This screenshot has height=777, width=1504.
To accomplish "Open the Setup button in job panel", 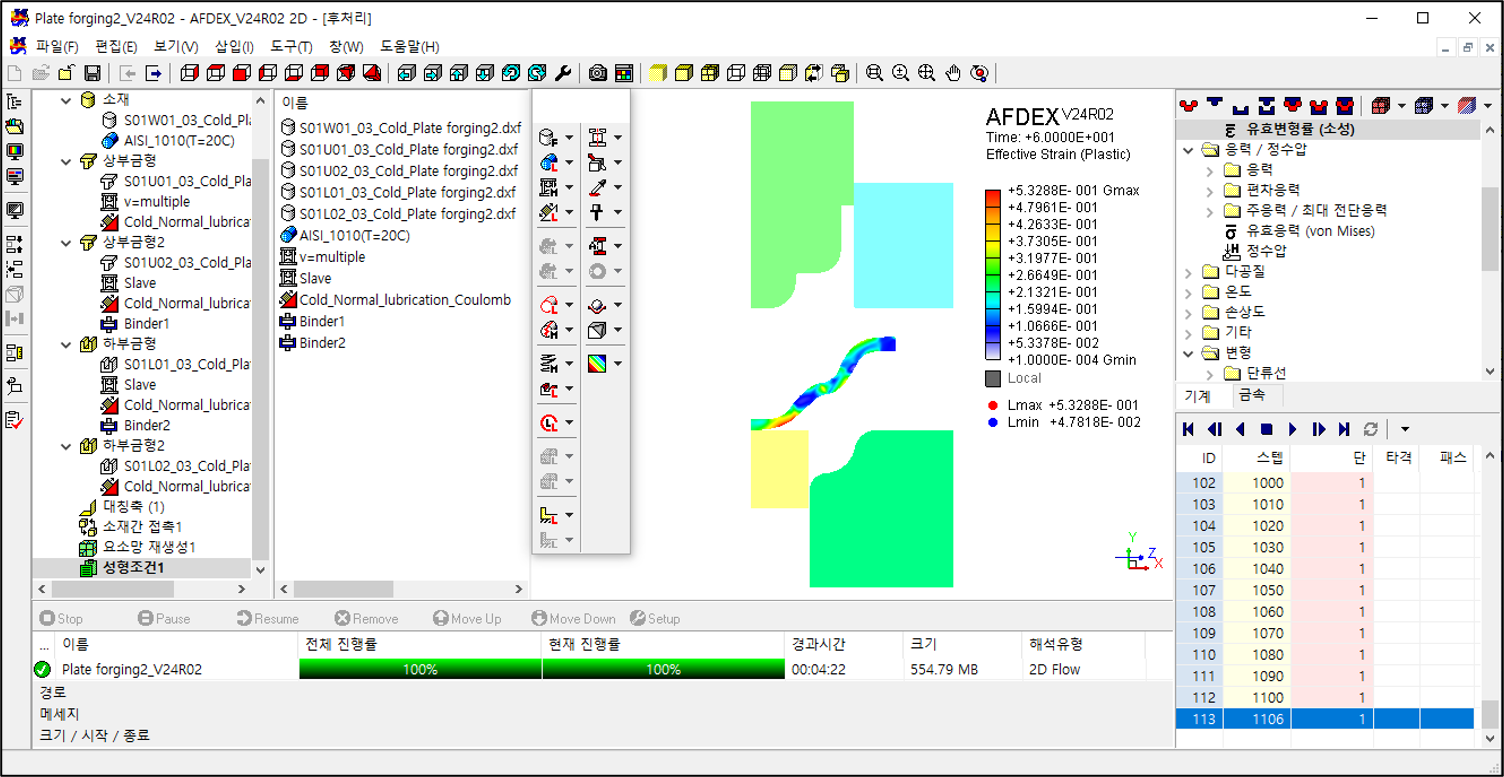I will coord(655,619).
